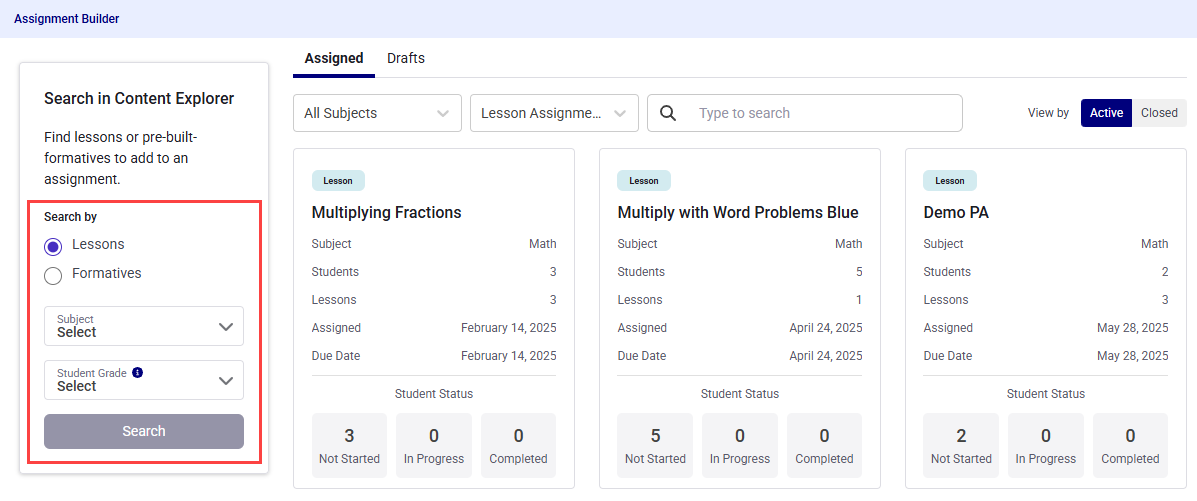Click Completed count on Multiplying Fractions card
The width and height of the screenshot is (1197, 501).
(518, 445)
